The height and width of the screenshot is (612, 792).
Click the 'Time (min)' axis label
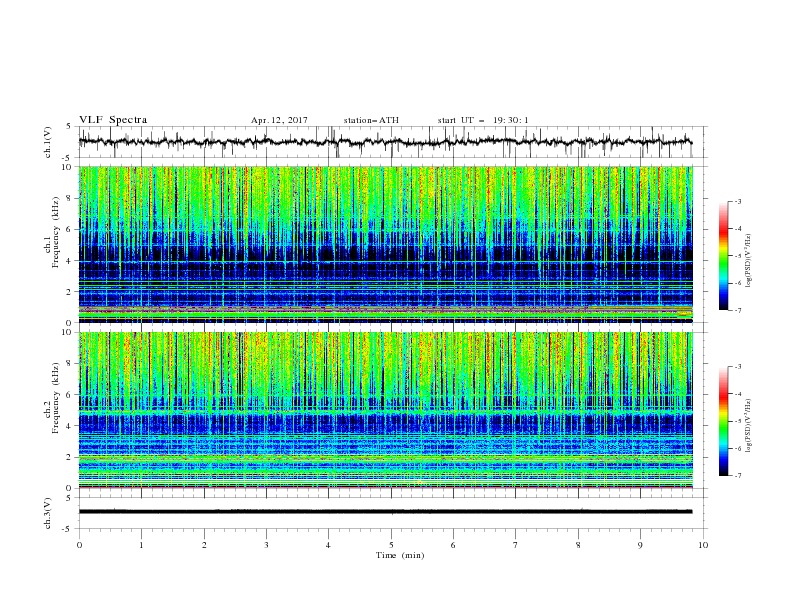(400, 555)
